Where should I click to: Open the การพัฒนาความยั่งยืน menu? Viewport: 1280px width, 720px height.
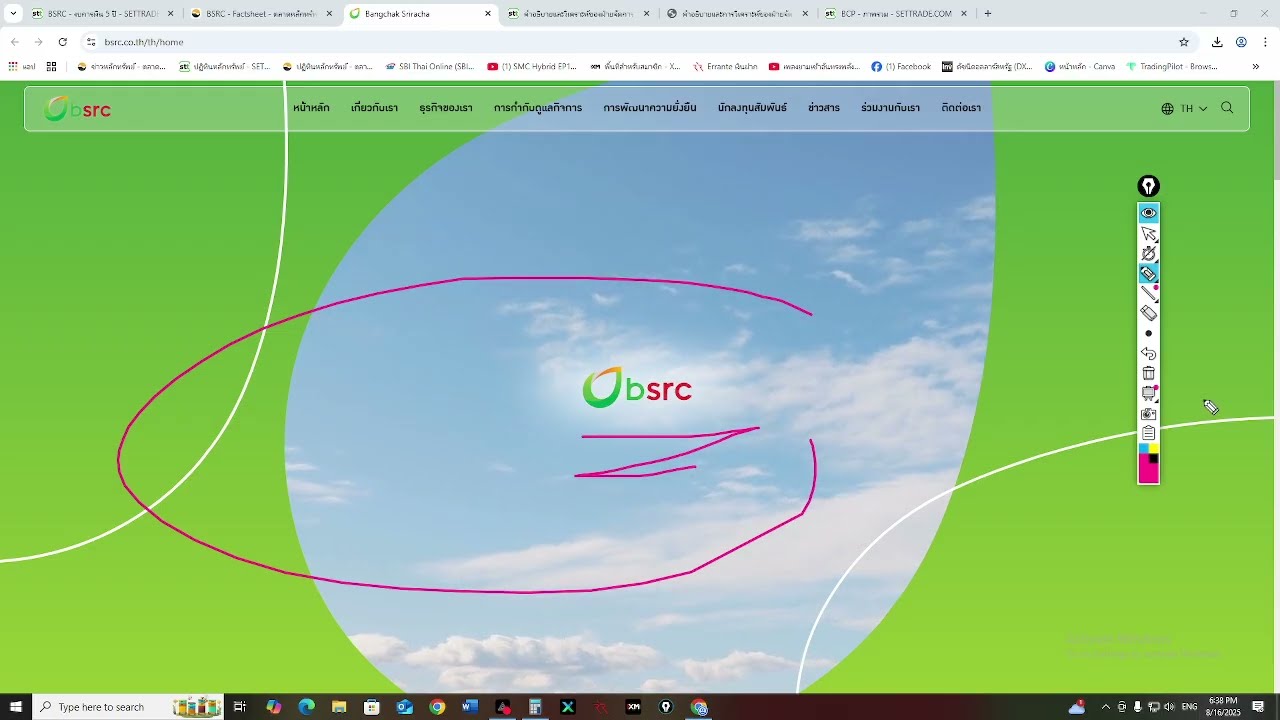pyautogui.click(x=650, y=108)
